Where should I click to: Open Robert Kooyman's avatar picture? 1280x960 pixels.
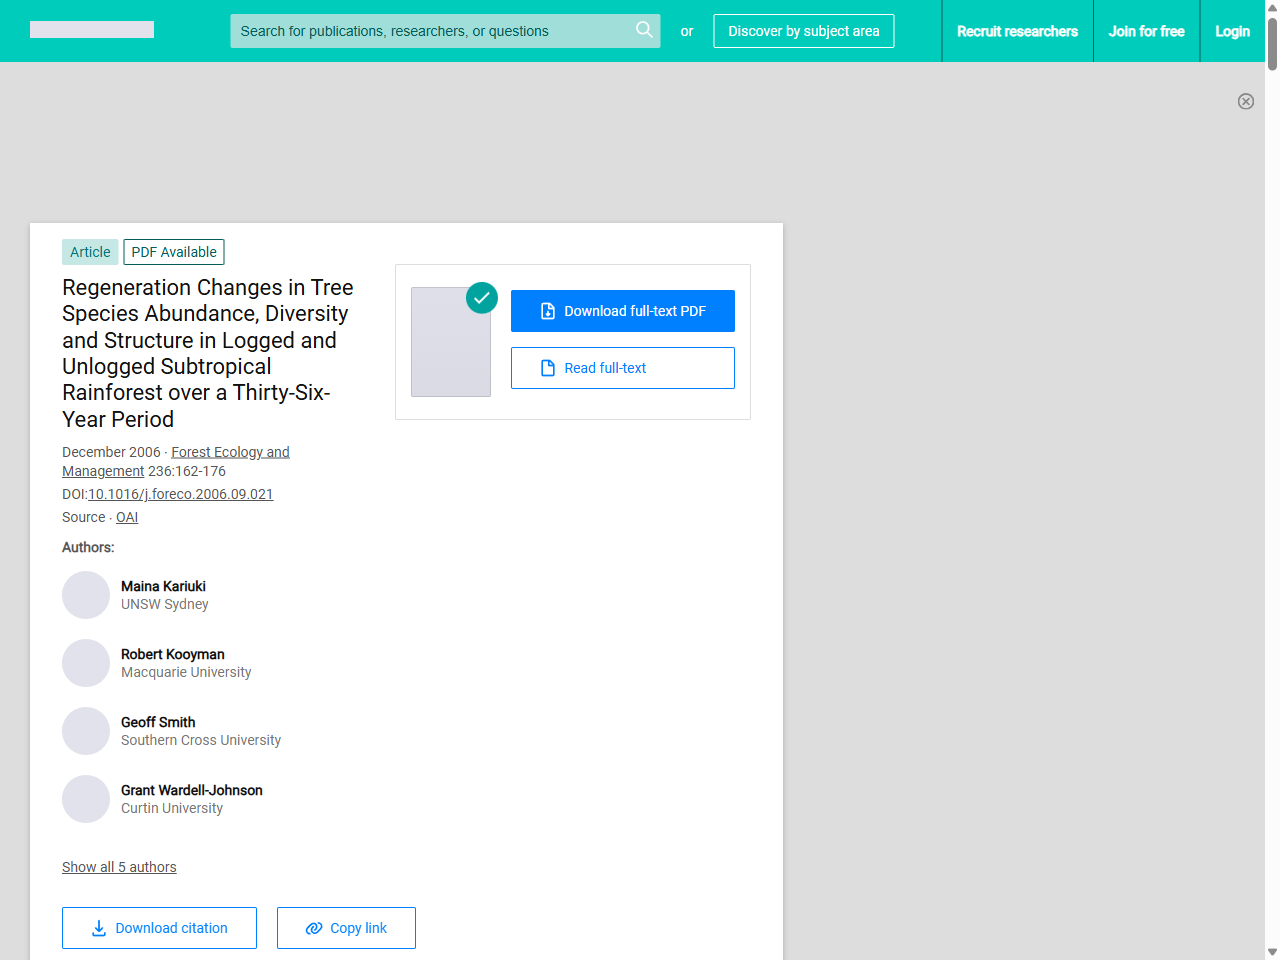pyautogui.click(x=86, y=663)
